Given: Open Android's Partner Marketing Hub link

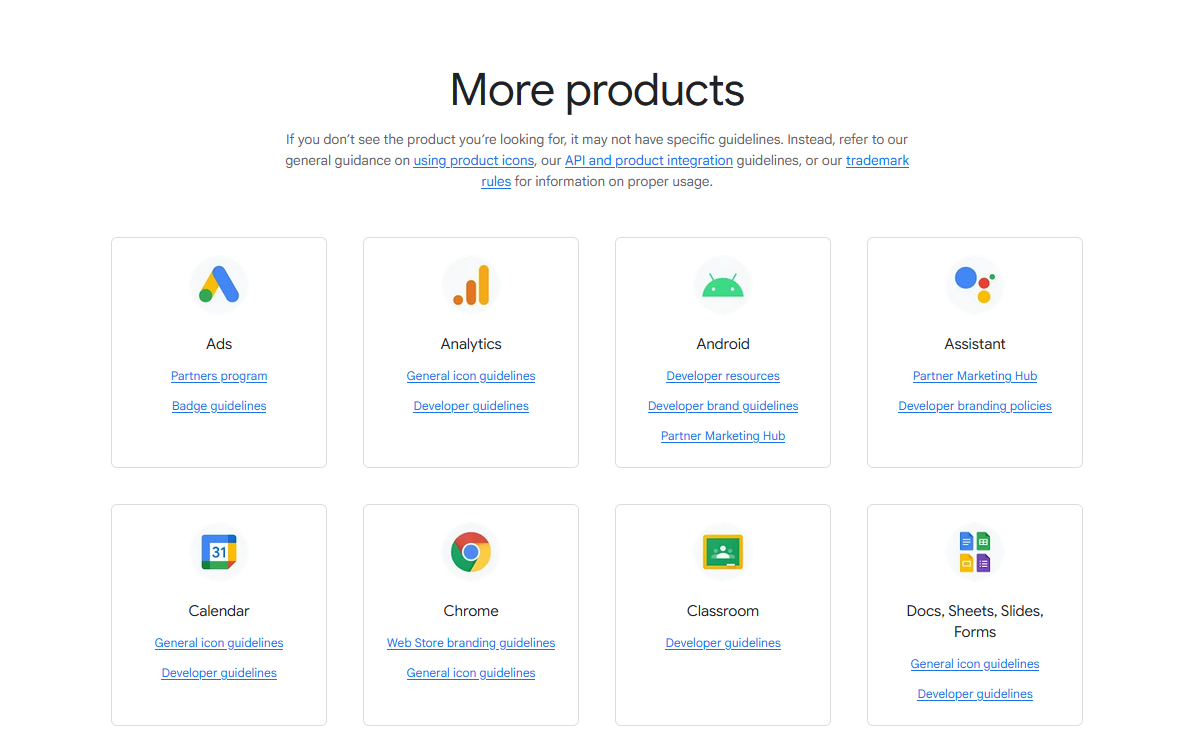Looking at the screenshot, I should (723, 436).
